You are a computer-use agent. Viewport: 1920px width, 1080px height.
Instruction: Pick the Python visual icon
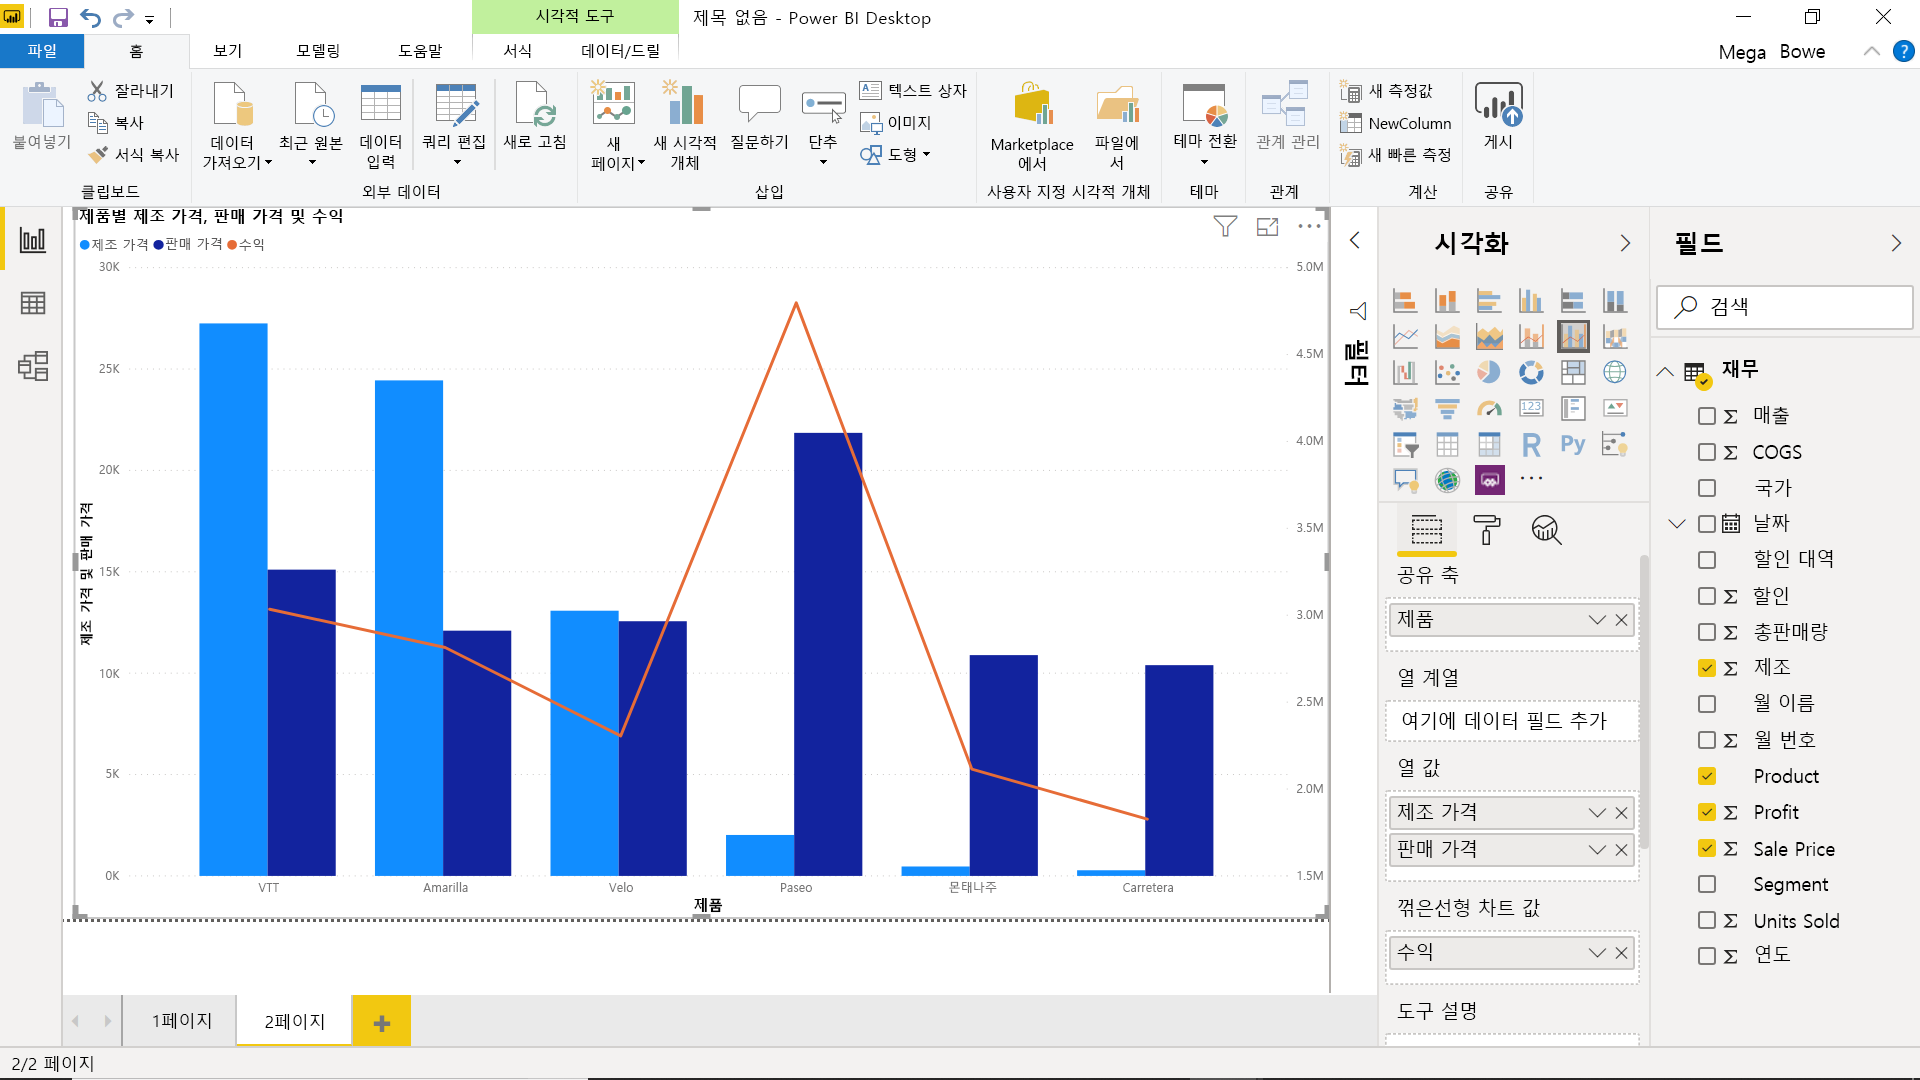[x=1572, y=444]
